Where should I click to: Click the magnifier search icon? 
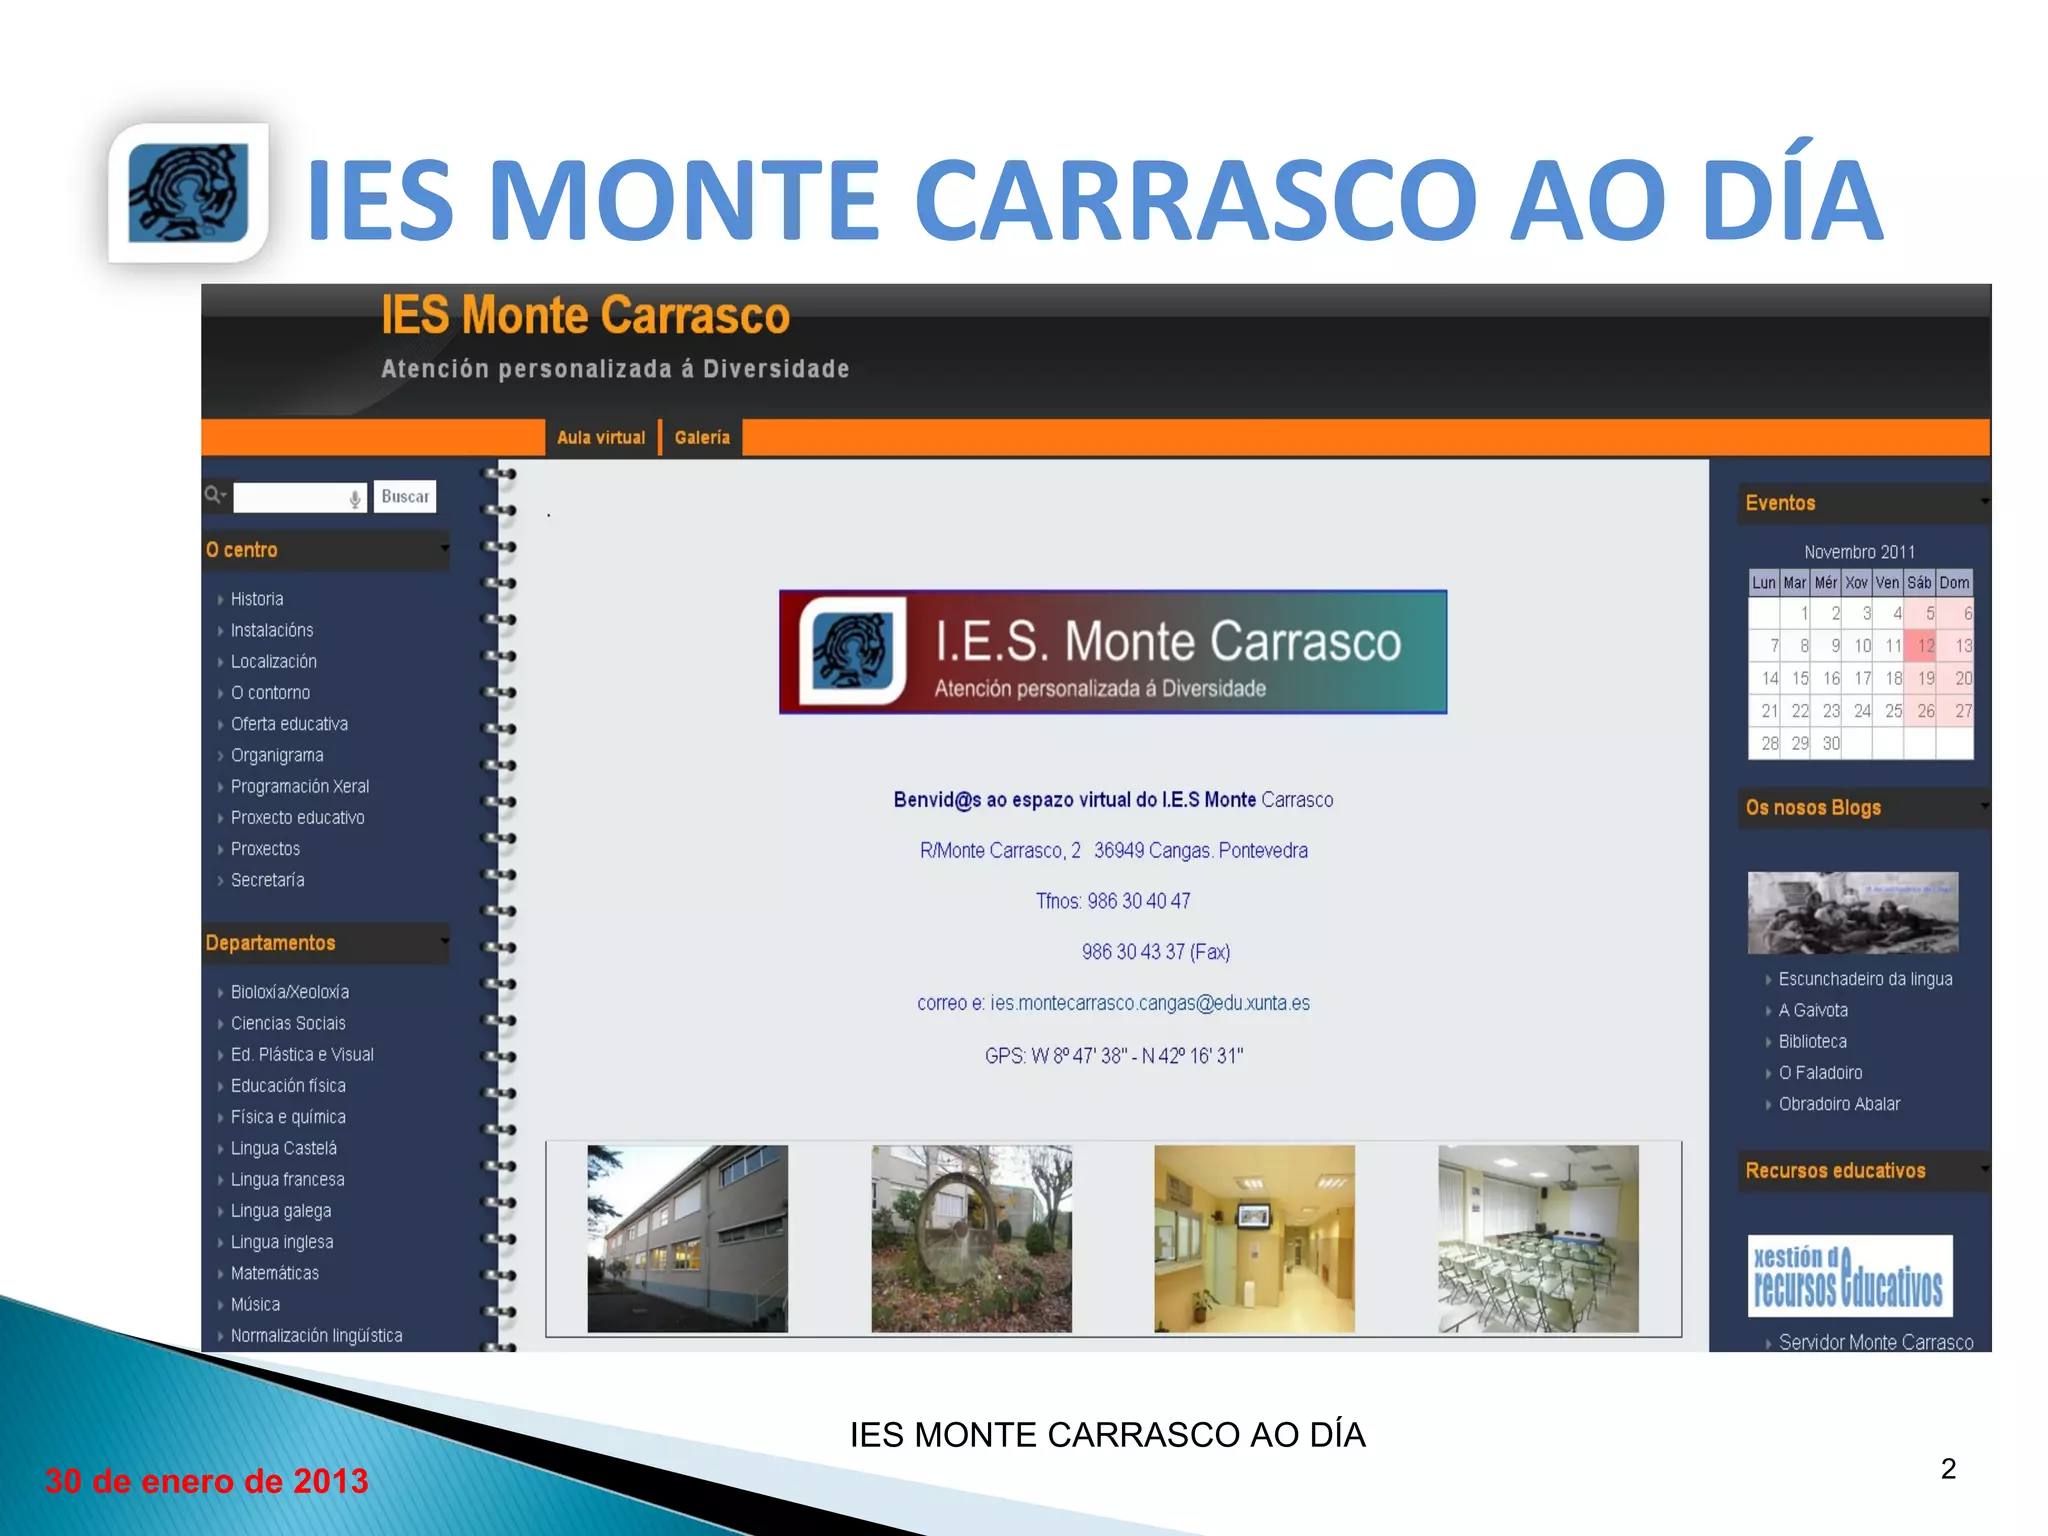[x=214, y=495]
